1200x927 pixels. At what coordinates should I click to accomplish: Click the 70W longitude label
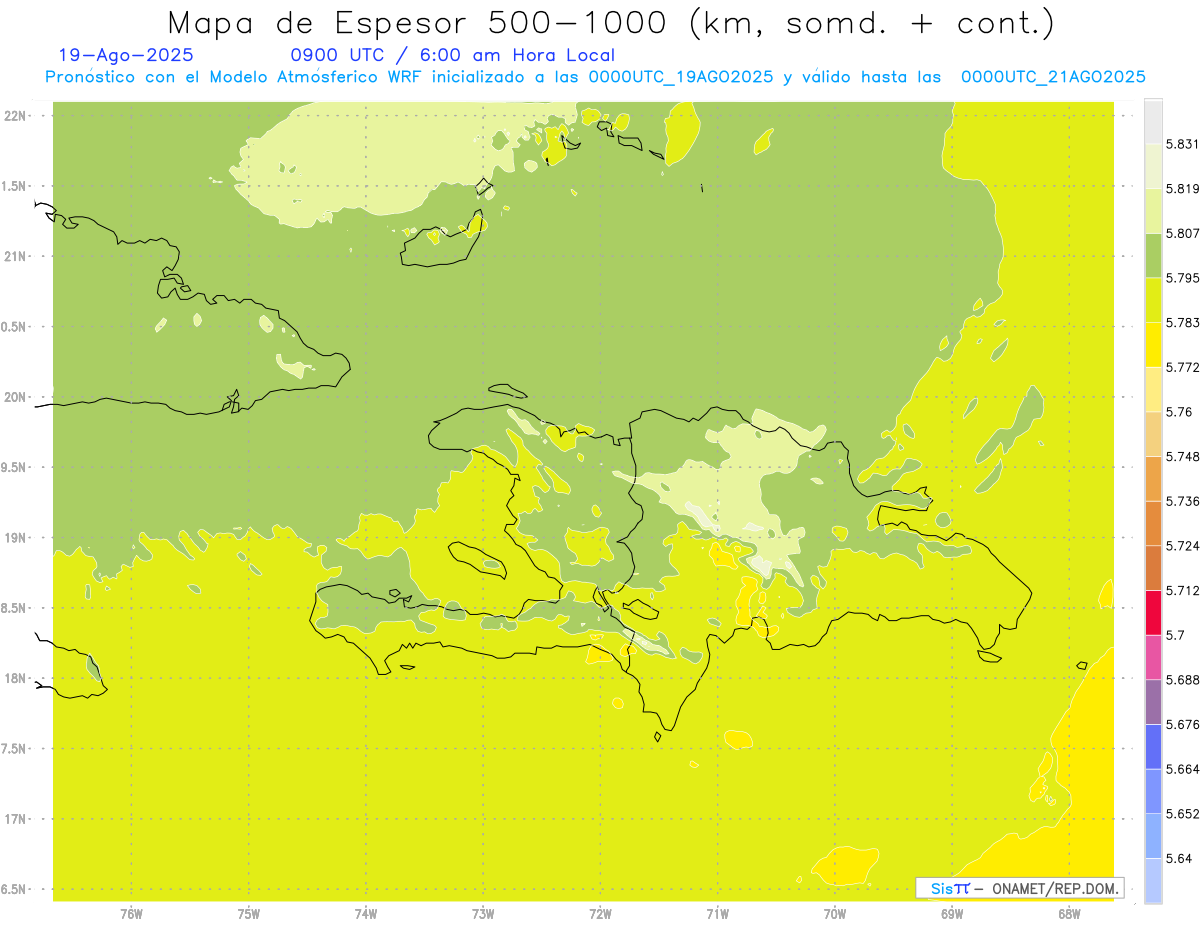click(x=835, y=914)
